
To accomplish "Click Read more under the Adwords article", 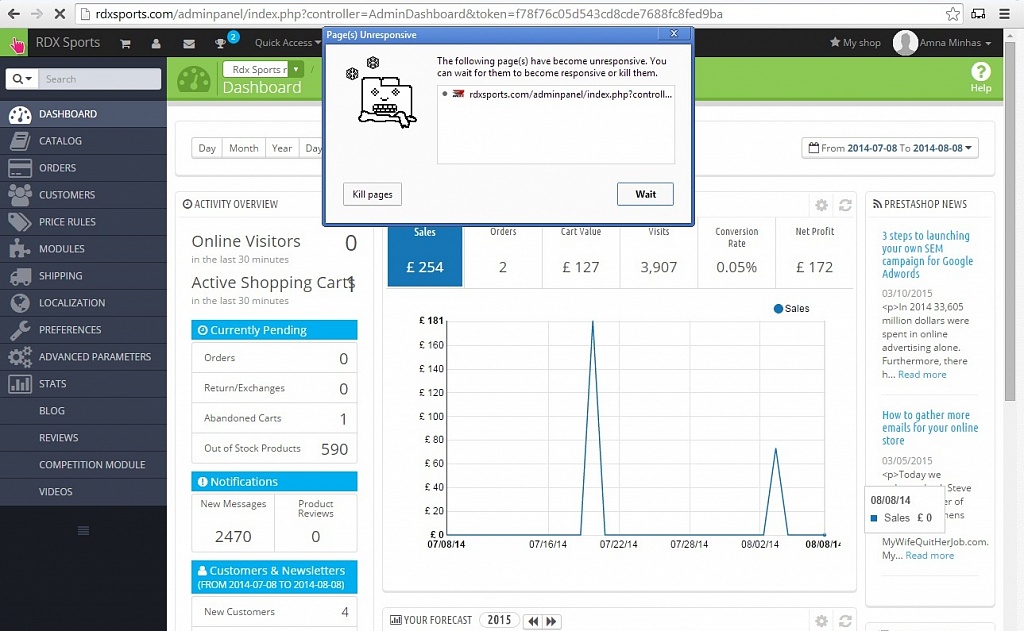I will coord(921,375).
